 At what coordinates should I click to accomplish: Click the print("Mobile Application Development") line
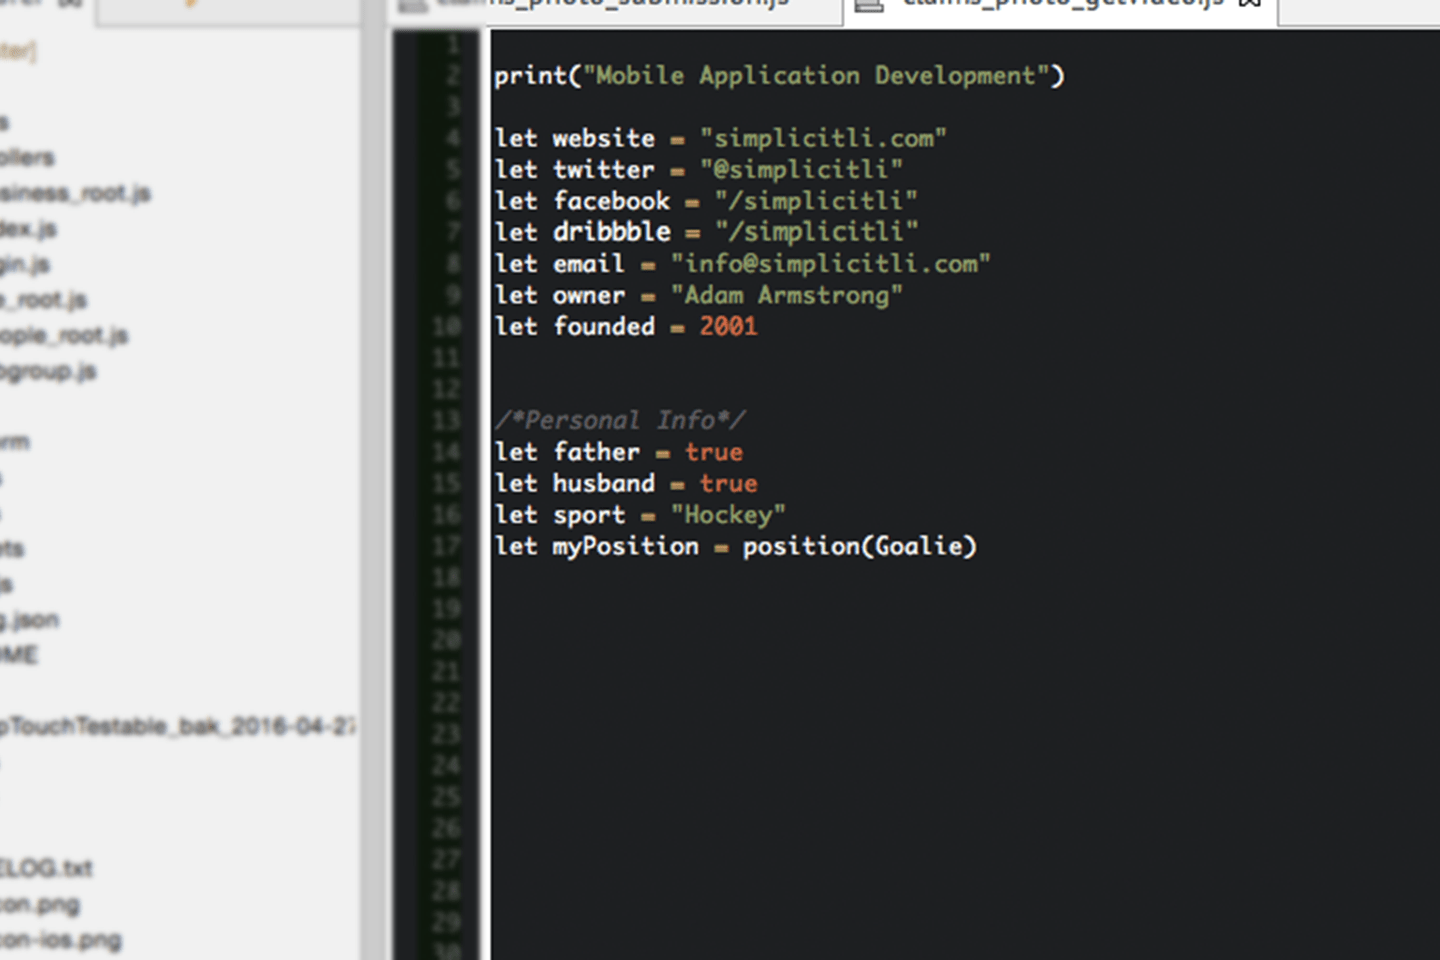[780, 76]
